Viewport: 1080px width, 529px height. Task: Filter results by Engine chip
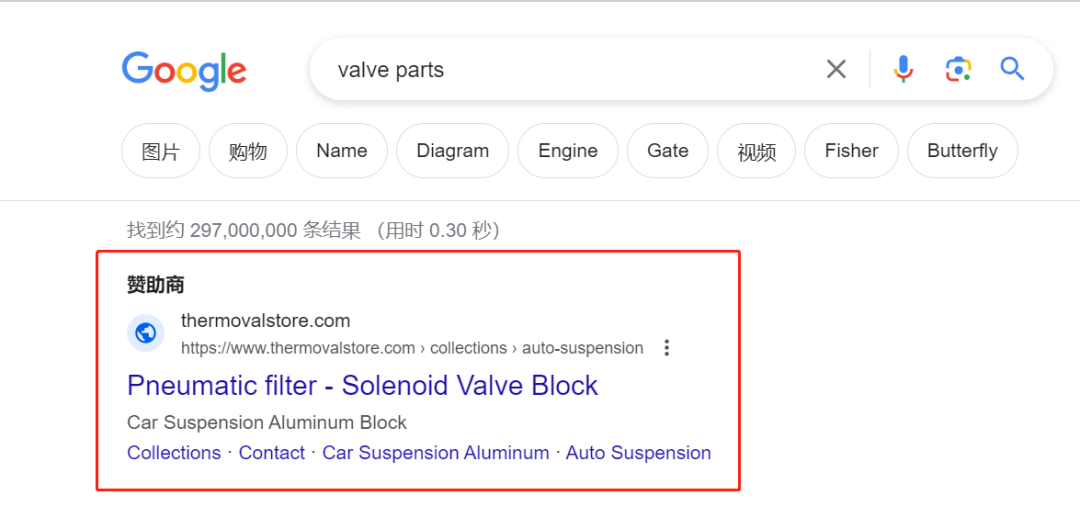click(568, 151)
